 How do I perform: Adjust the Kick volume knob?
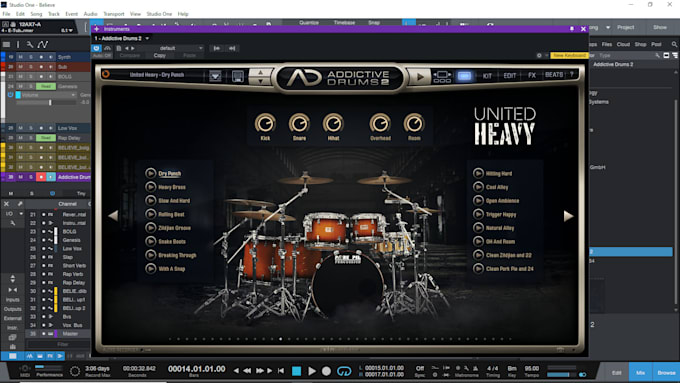pos(265,124)
